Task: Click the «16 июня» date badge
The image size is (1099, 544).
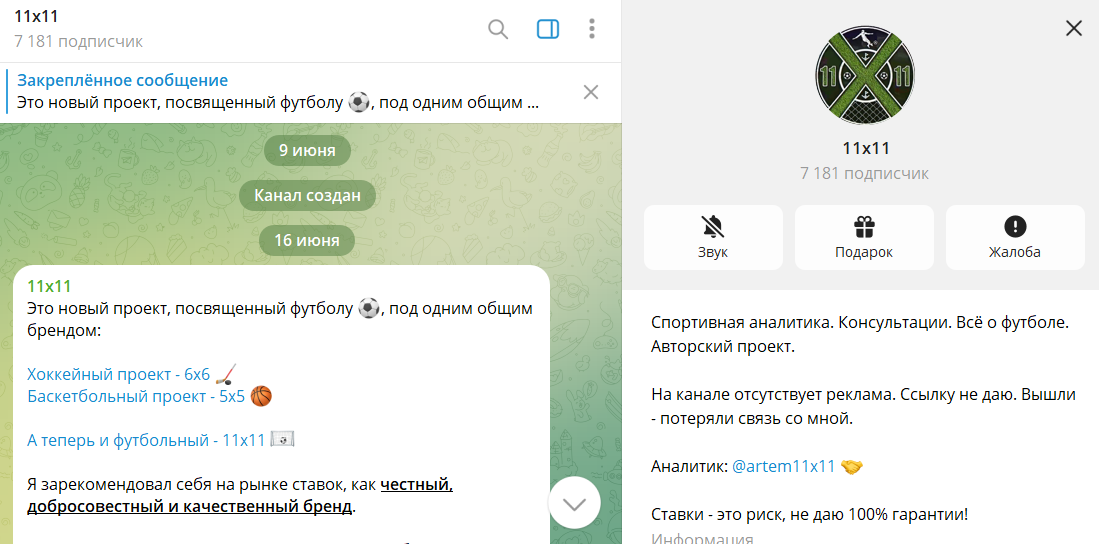Action: (x=307, y=240)
